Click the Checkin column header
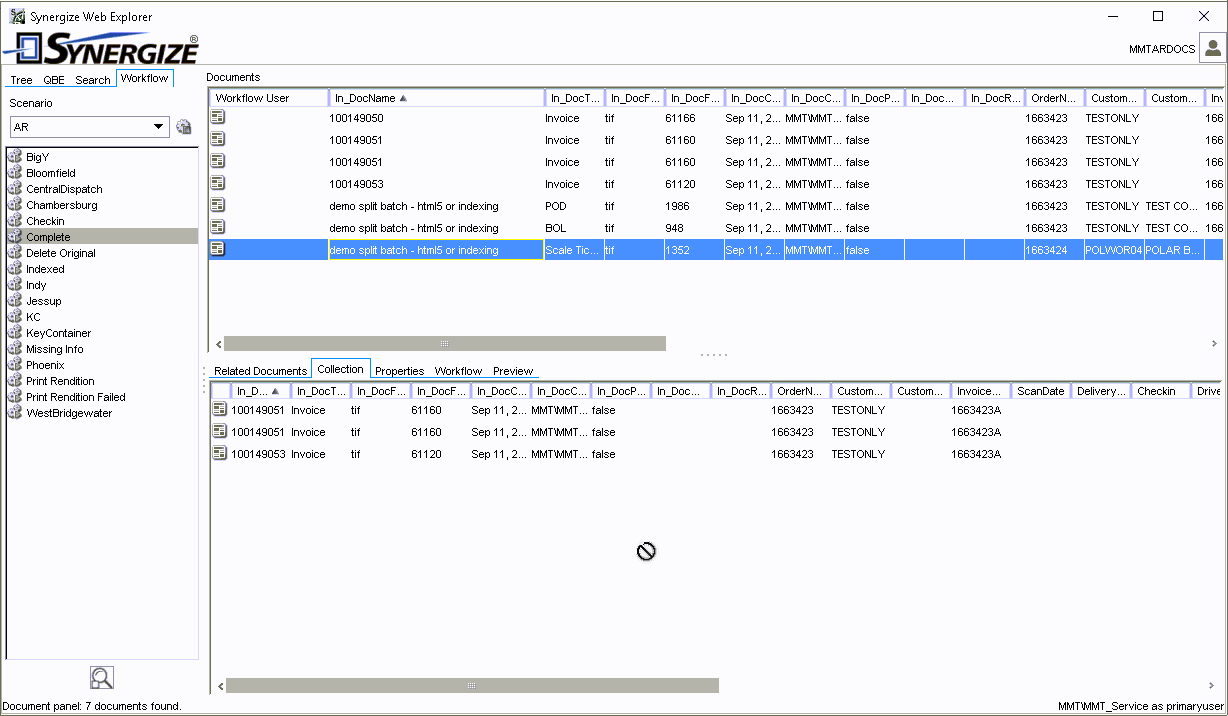The height and width of the screenshot is (716, 1228). [x=1161, y=391]
